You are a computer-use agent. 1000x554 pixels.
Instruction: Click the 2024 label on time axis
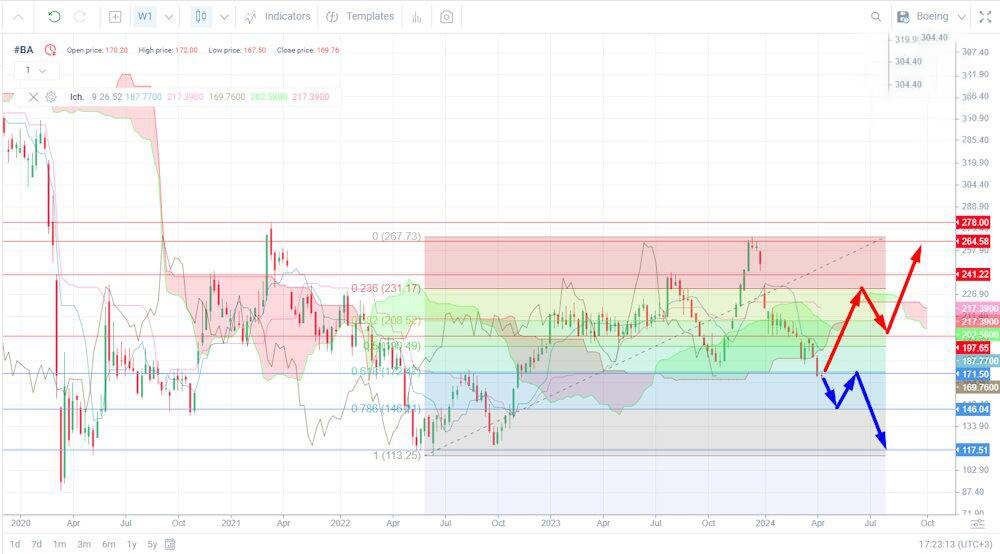(x=765, y=523)
